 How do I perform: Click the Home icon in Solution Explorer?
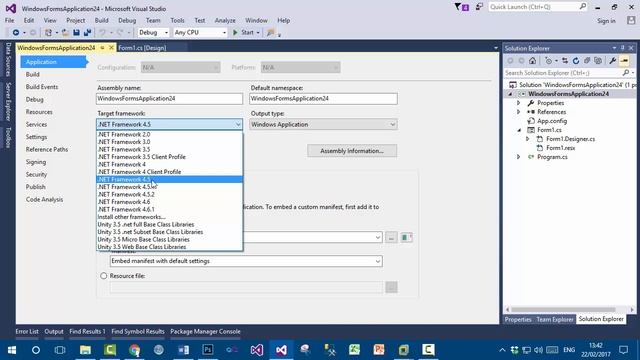point(532,61)
